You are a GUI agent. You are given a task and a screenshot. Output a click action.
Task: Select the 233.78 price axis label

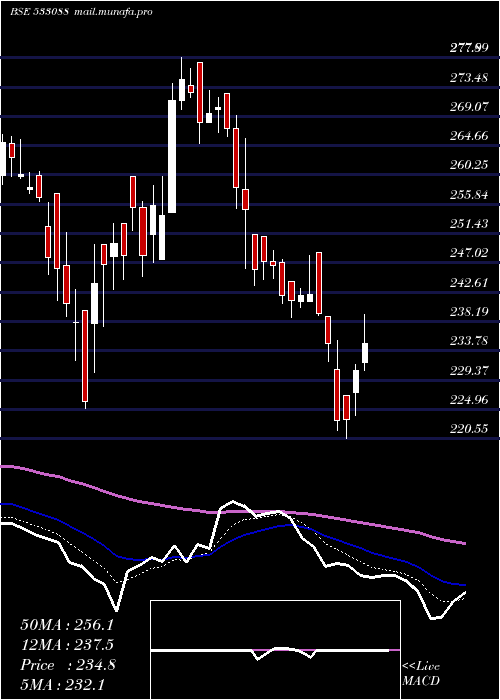pos(469,341)
